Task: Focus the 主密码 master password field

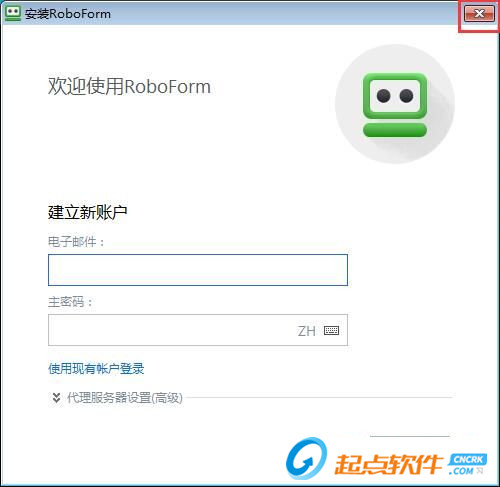Action: pos(198,330)
